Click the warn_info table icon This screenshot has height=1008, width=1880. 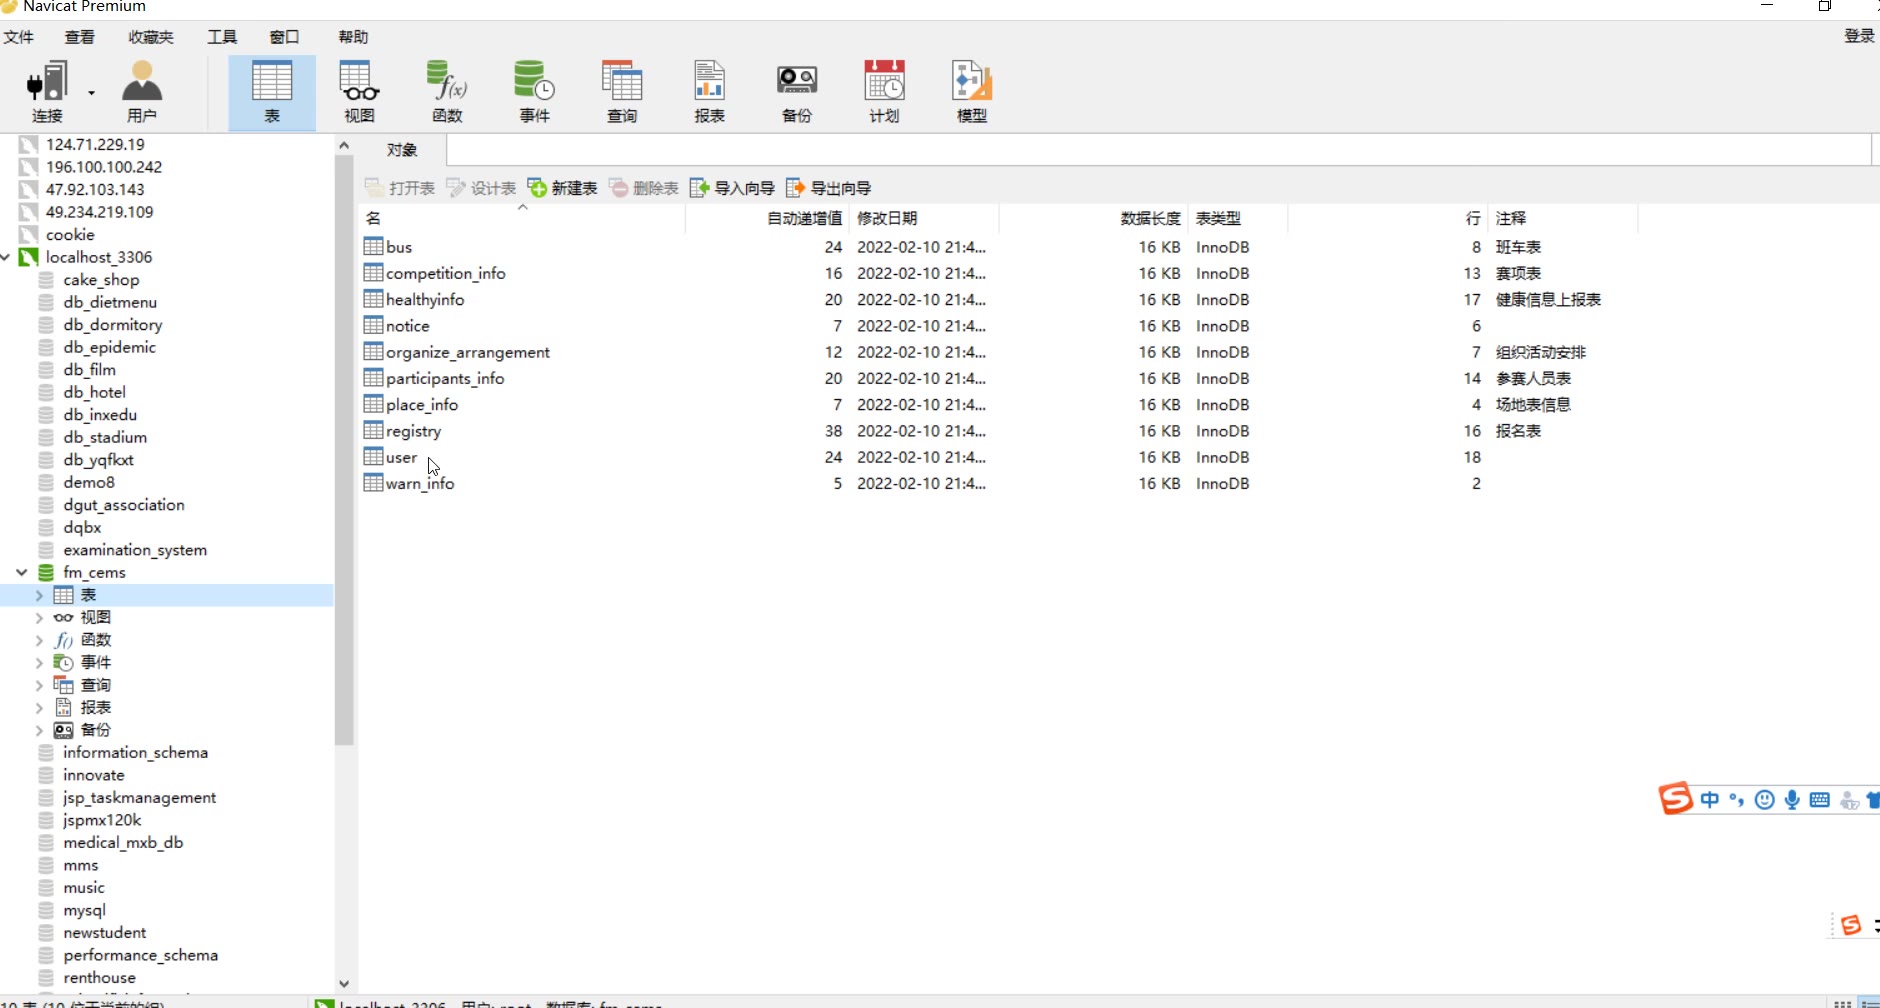(374, 482)
